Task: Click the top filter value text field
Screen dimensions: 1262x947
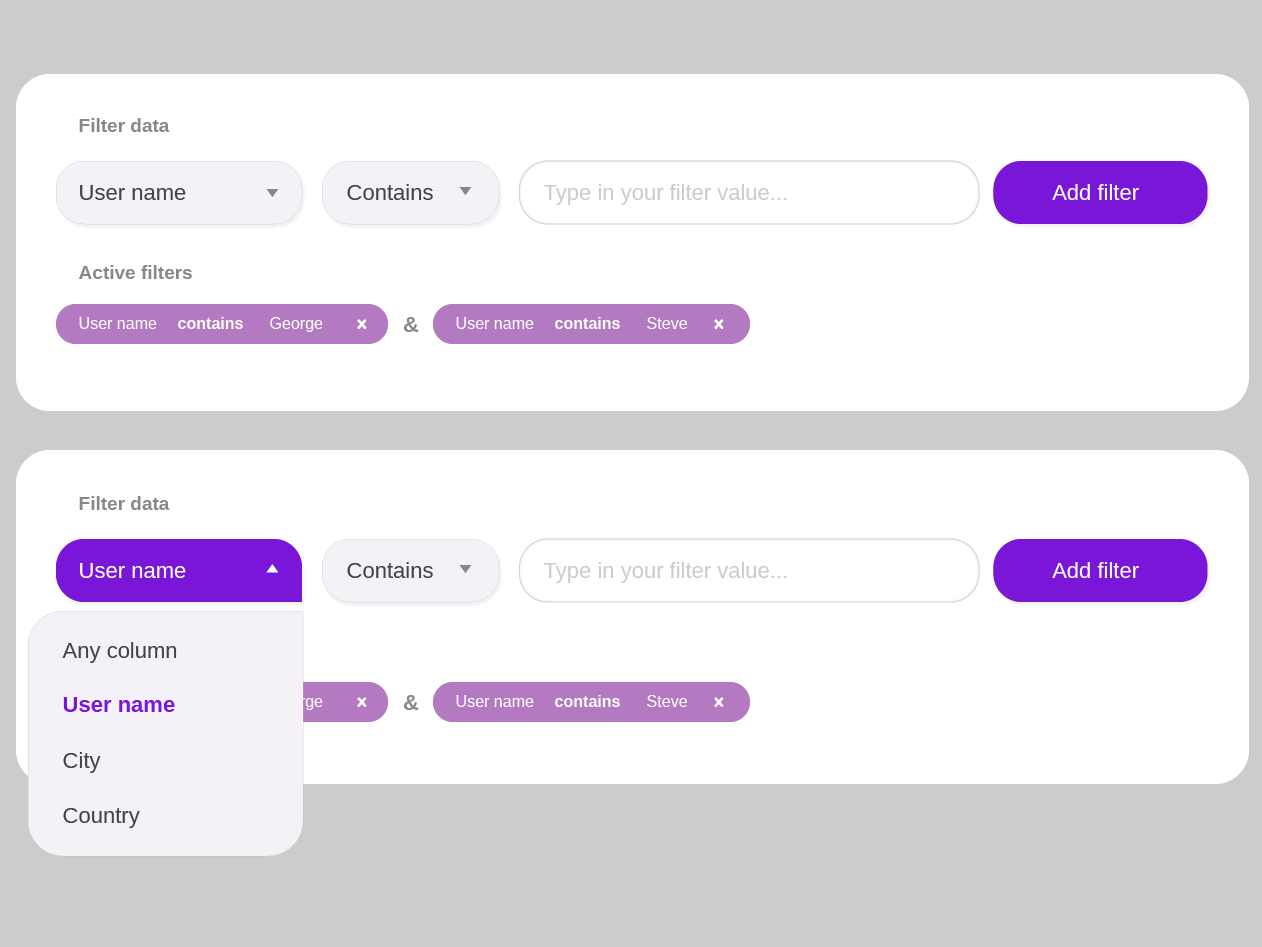Action: point(748,192)
